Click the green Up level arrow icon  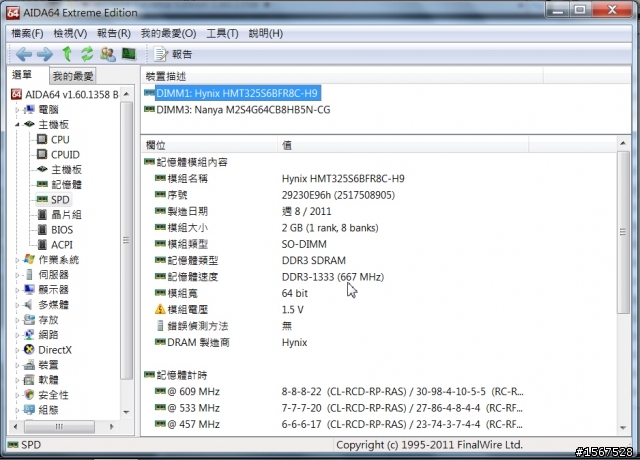coord(67,54)
